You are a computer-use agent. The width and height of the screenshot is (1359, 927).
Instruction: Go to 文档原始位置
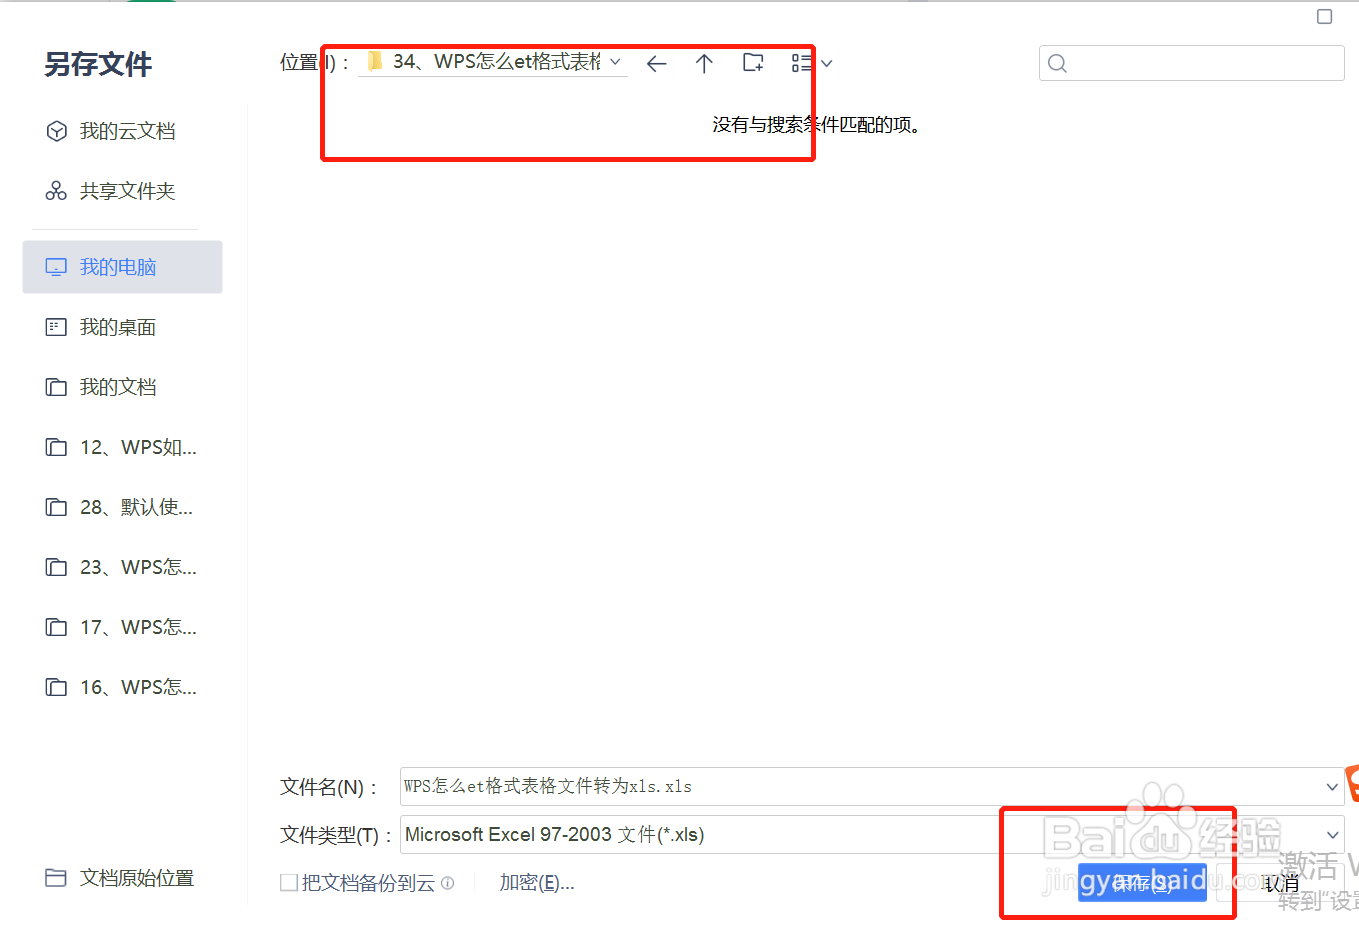tap(120, 878)
